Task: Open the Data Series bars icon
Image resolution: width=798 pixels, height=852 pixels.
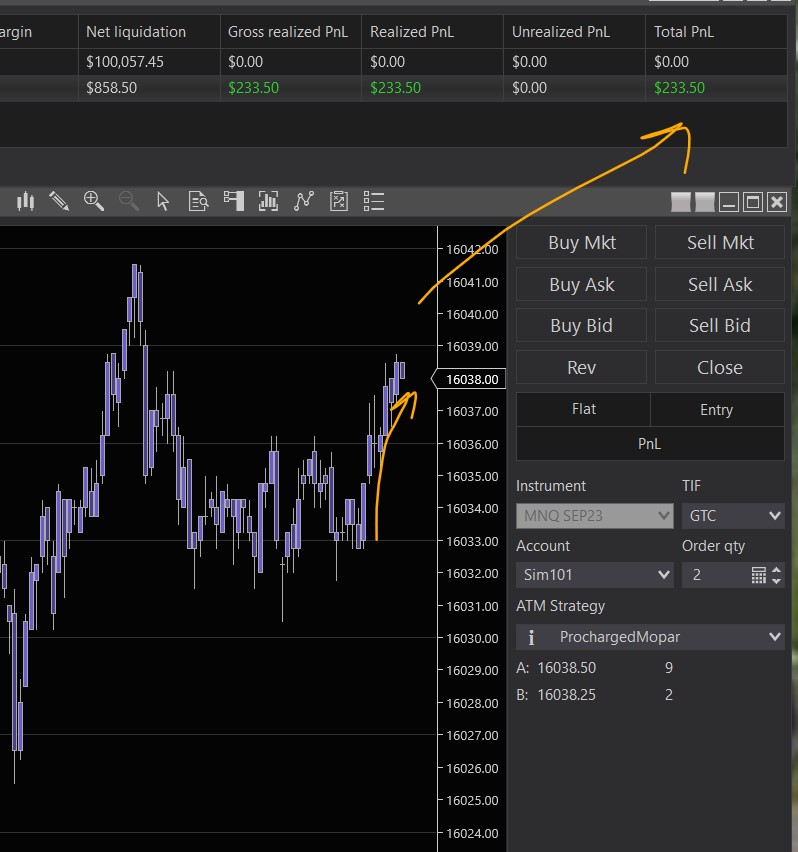Action: (x=268, y=201)
